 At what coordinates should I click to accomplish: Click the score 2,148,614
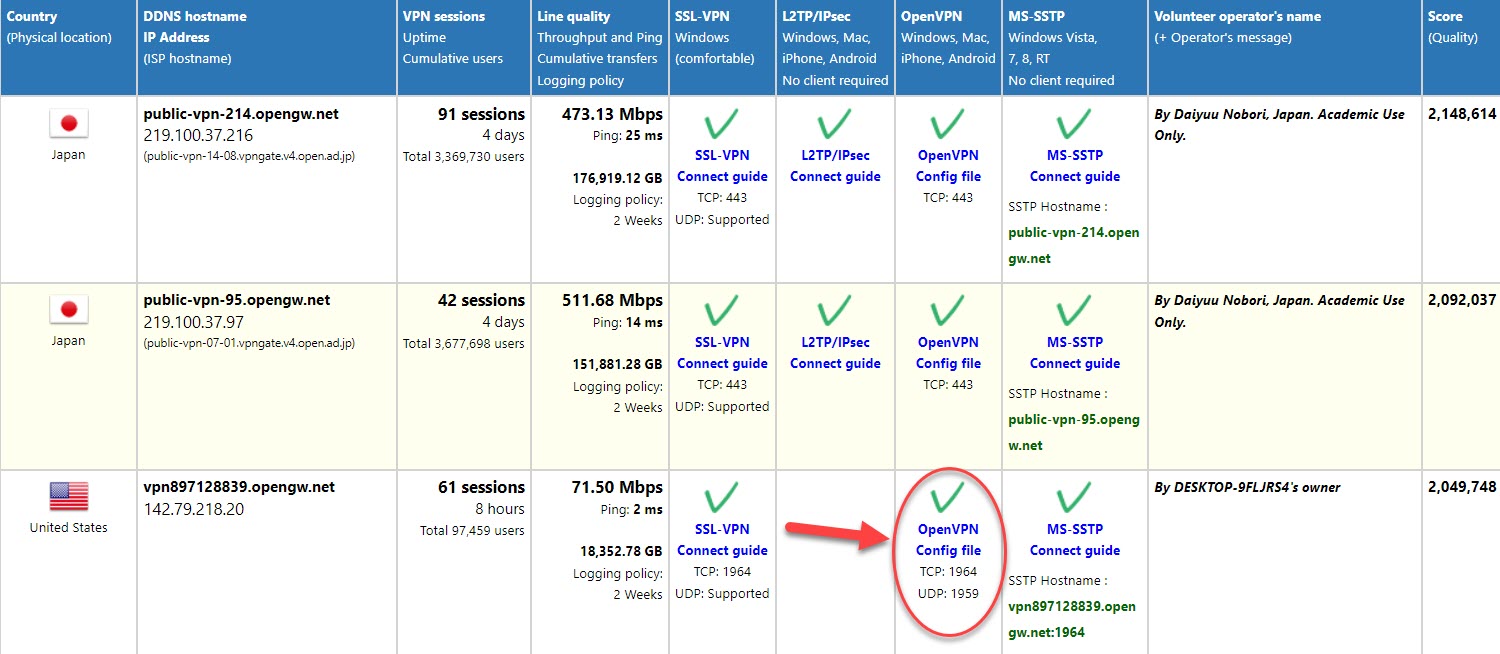pos(1462,114)
